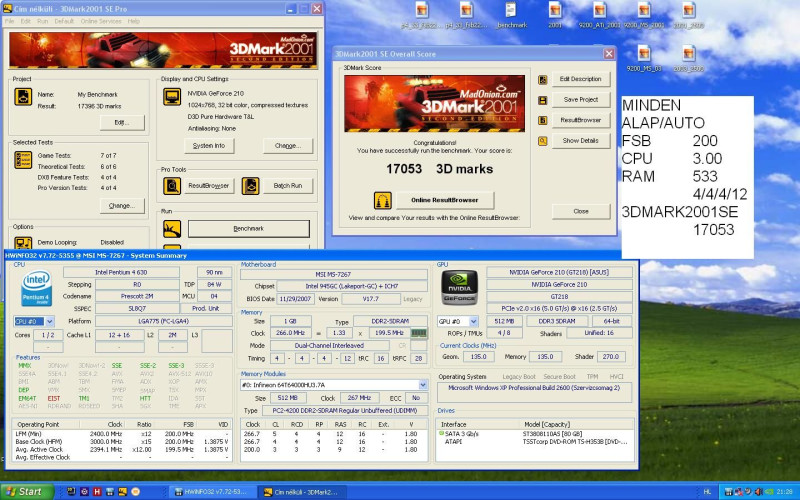Click the Intel 945GC chipset field
This screenshot has width=800, height=500.
tap(352, 286)
